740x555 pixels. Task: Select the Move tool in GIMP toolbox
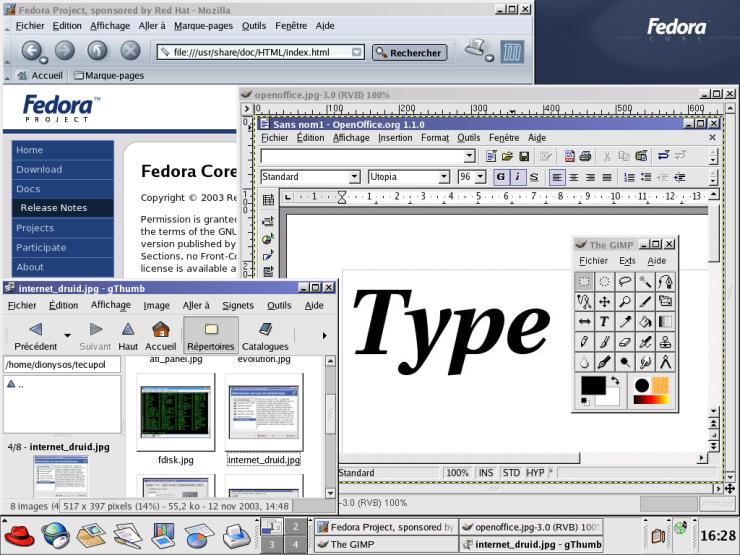point(605,302)
